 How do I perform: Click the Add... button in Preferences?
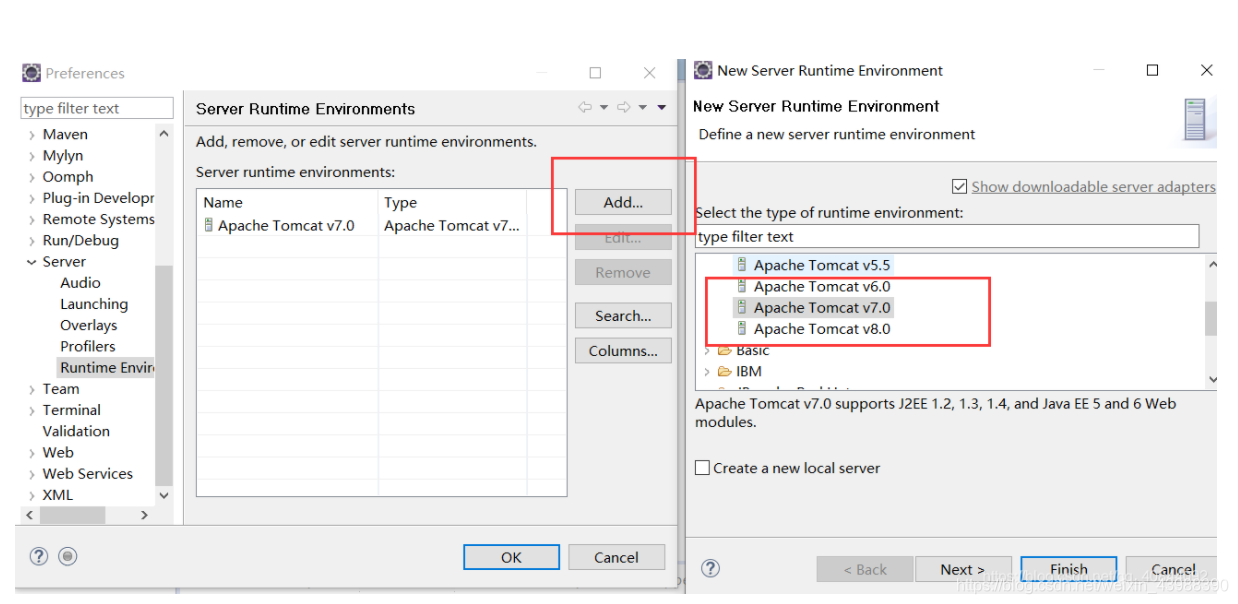(x=623, y=202)
